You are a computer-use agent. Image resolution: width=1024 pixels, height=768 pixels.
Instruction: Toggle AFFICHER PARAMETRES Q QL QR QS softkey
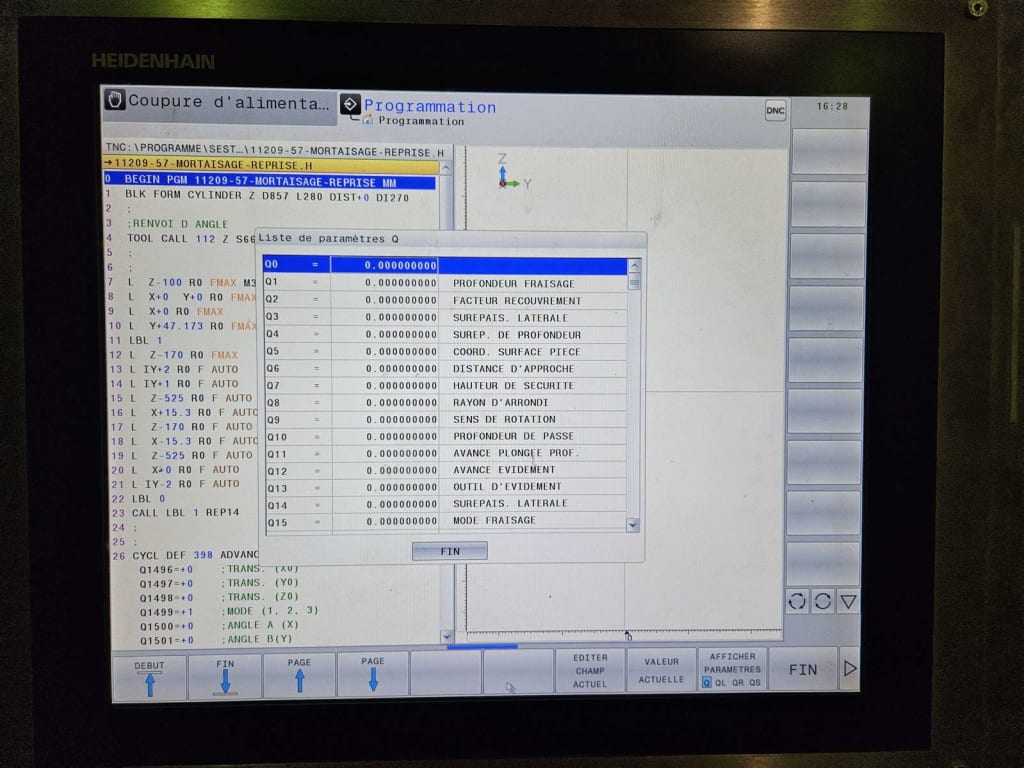point(731,669)
